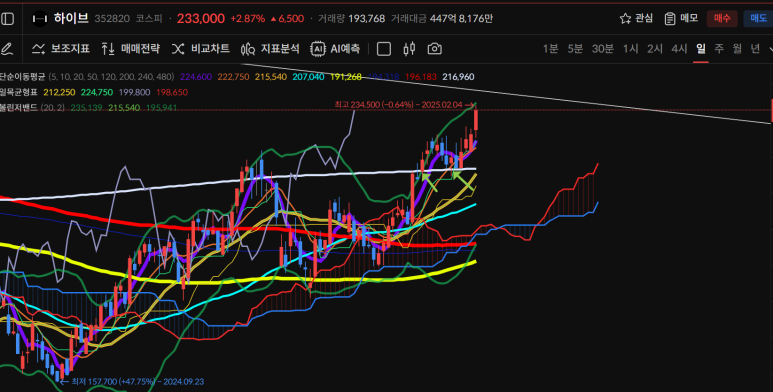Click the +2.87% change rate
The width and height of the screenshot is (773, 392).
tap(247, 19)
